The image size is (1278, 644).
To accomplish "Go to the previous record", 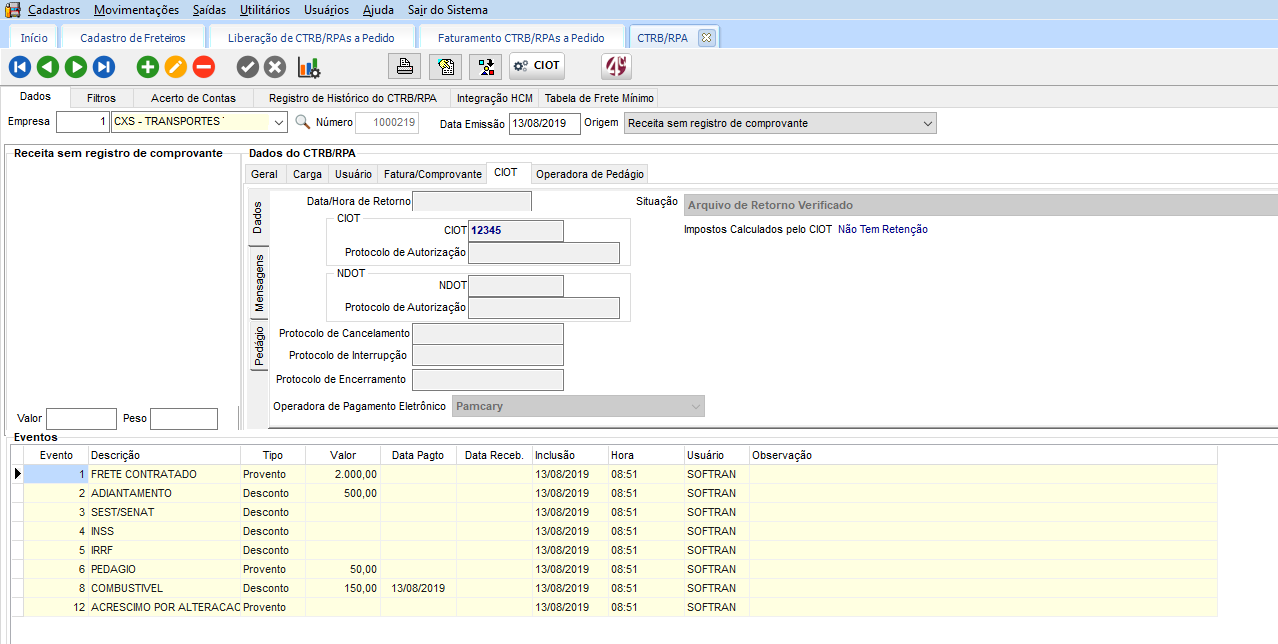I will tap(47, 67).
